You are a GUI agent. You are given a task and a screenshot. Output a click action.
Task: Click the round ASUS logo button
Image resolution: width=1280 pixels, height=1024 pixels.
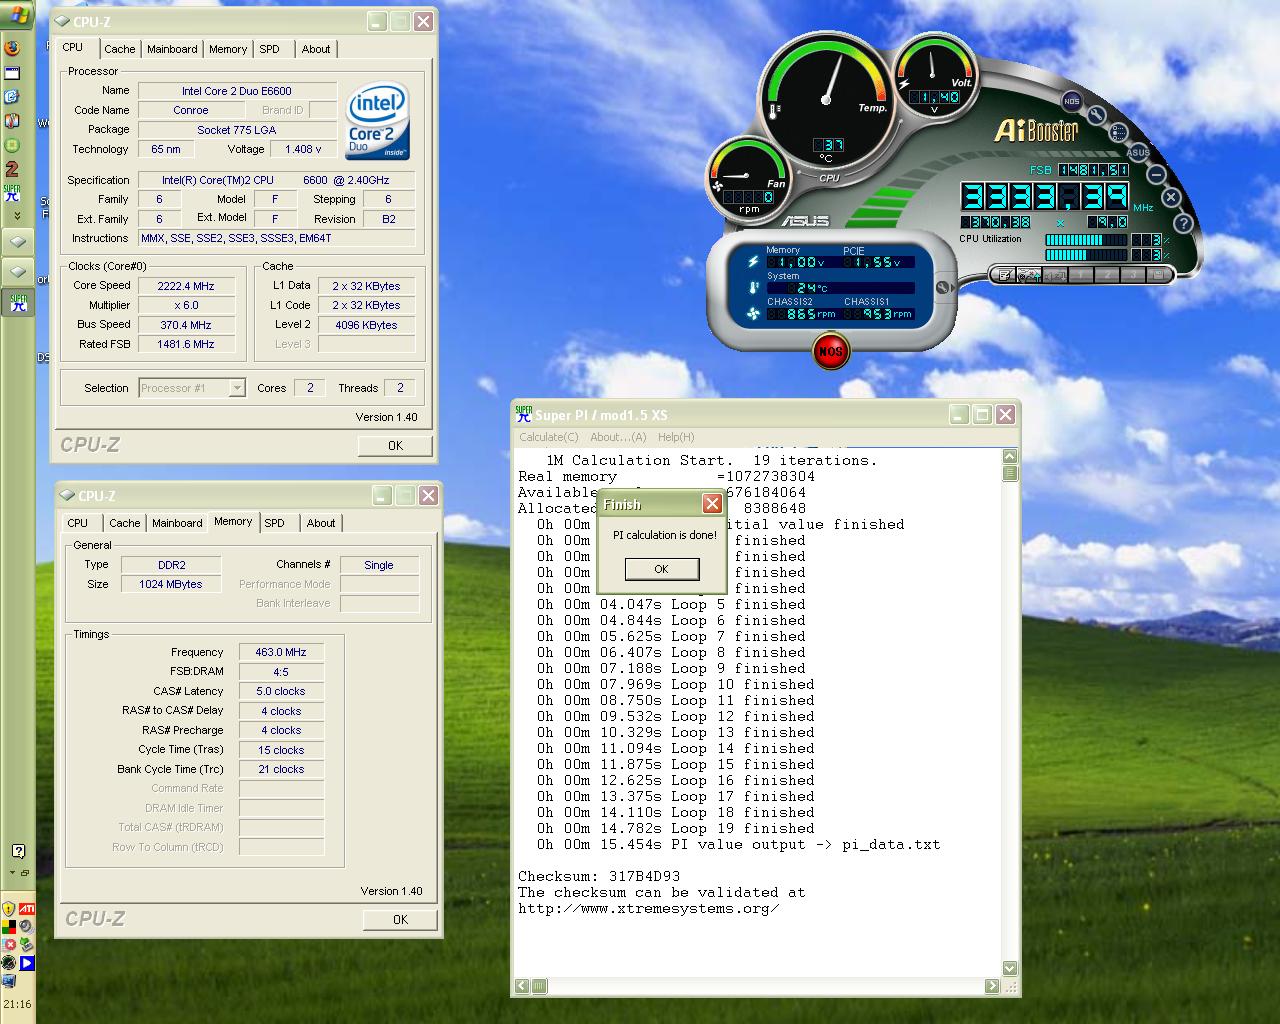tap(1138, 152)
